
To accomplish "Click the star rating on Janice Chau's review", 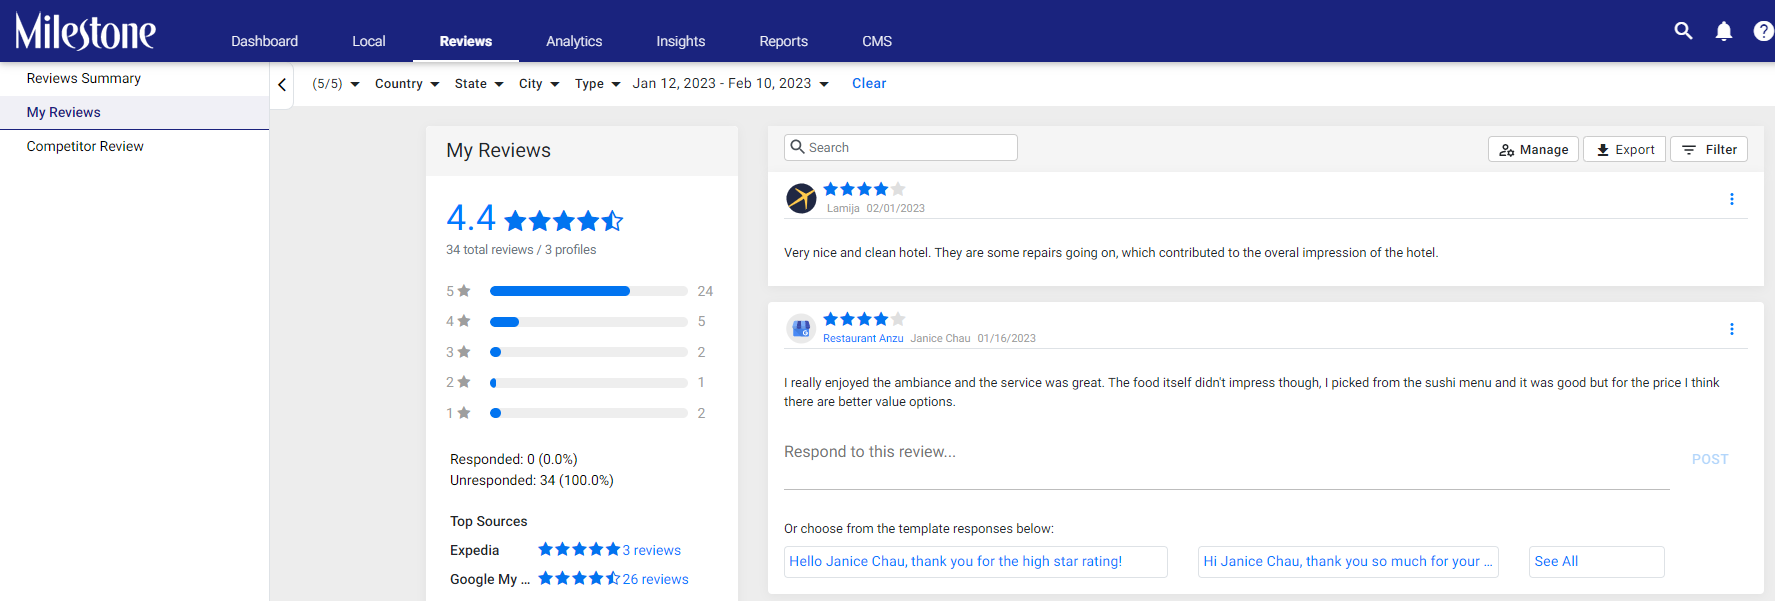I will tap(864, 319).
